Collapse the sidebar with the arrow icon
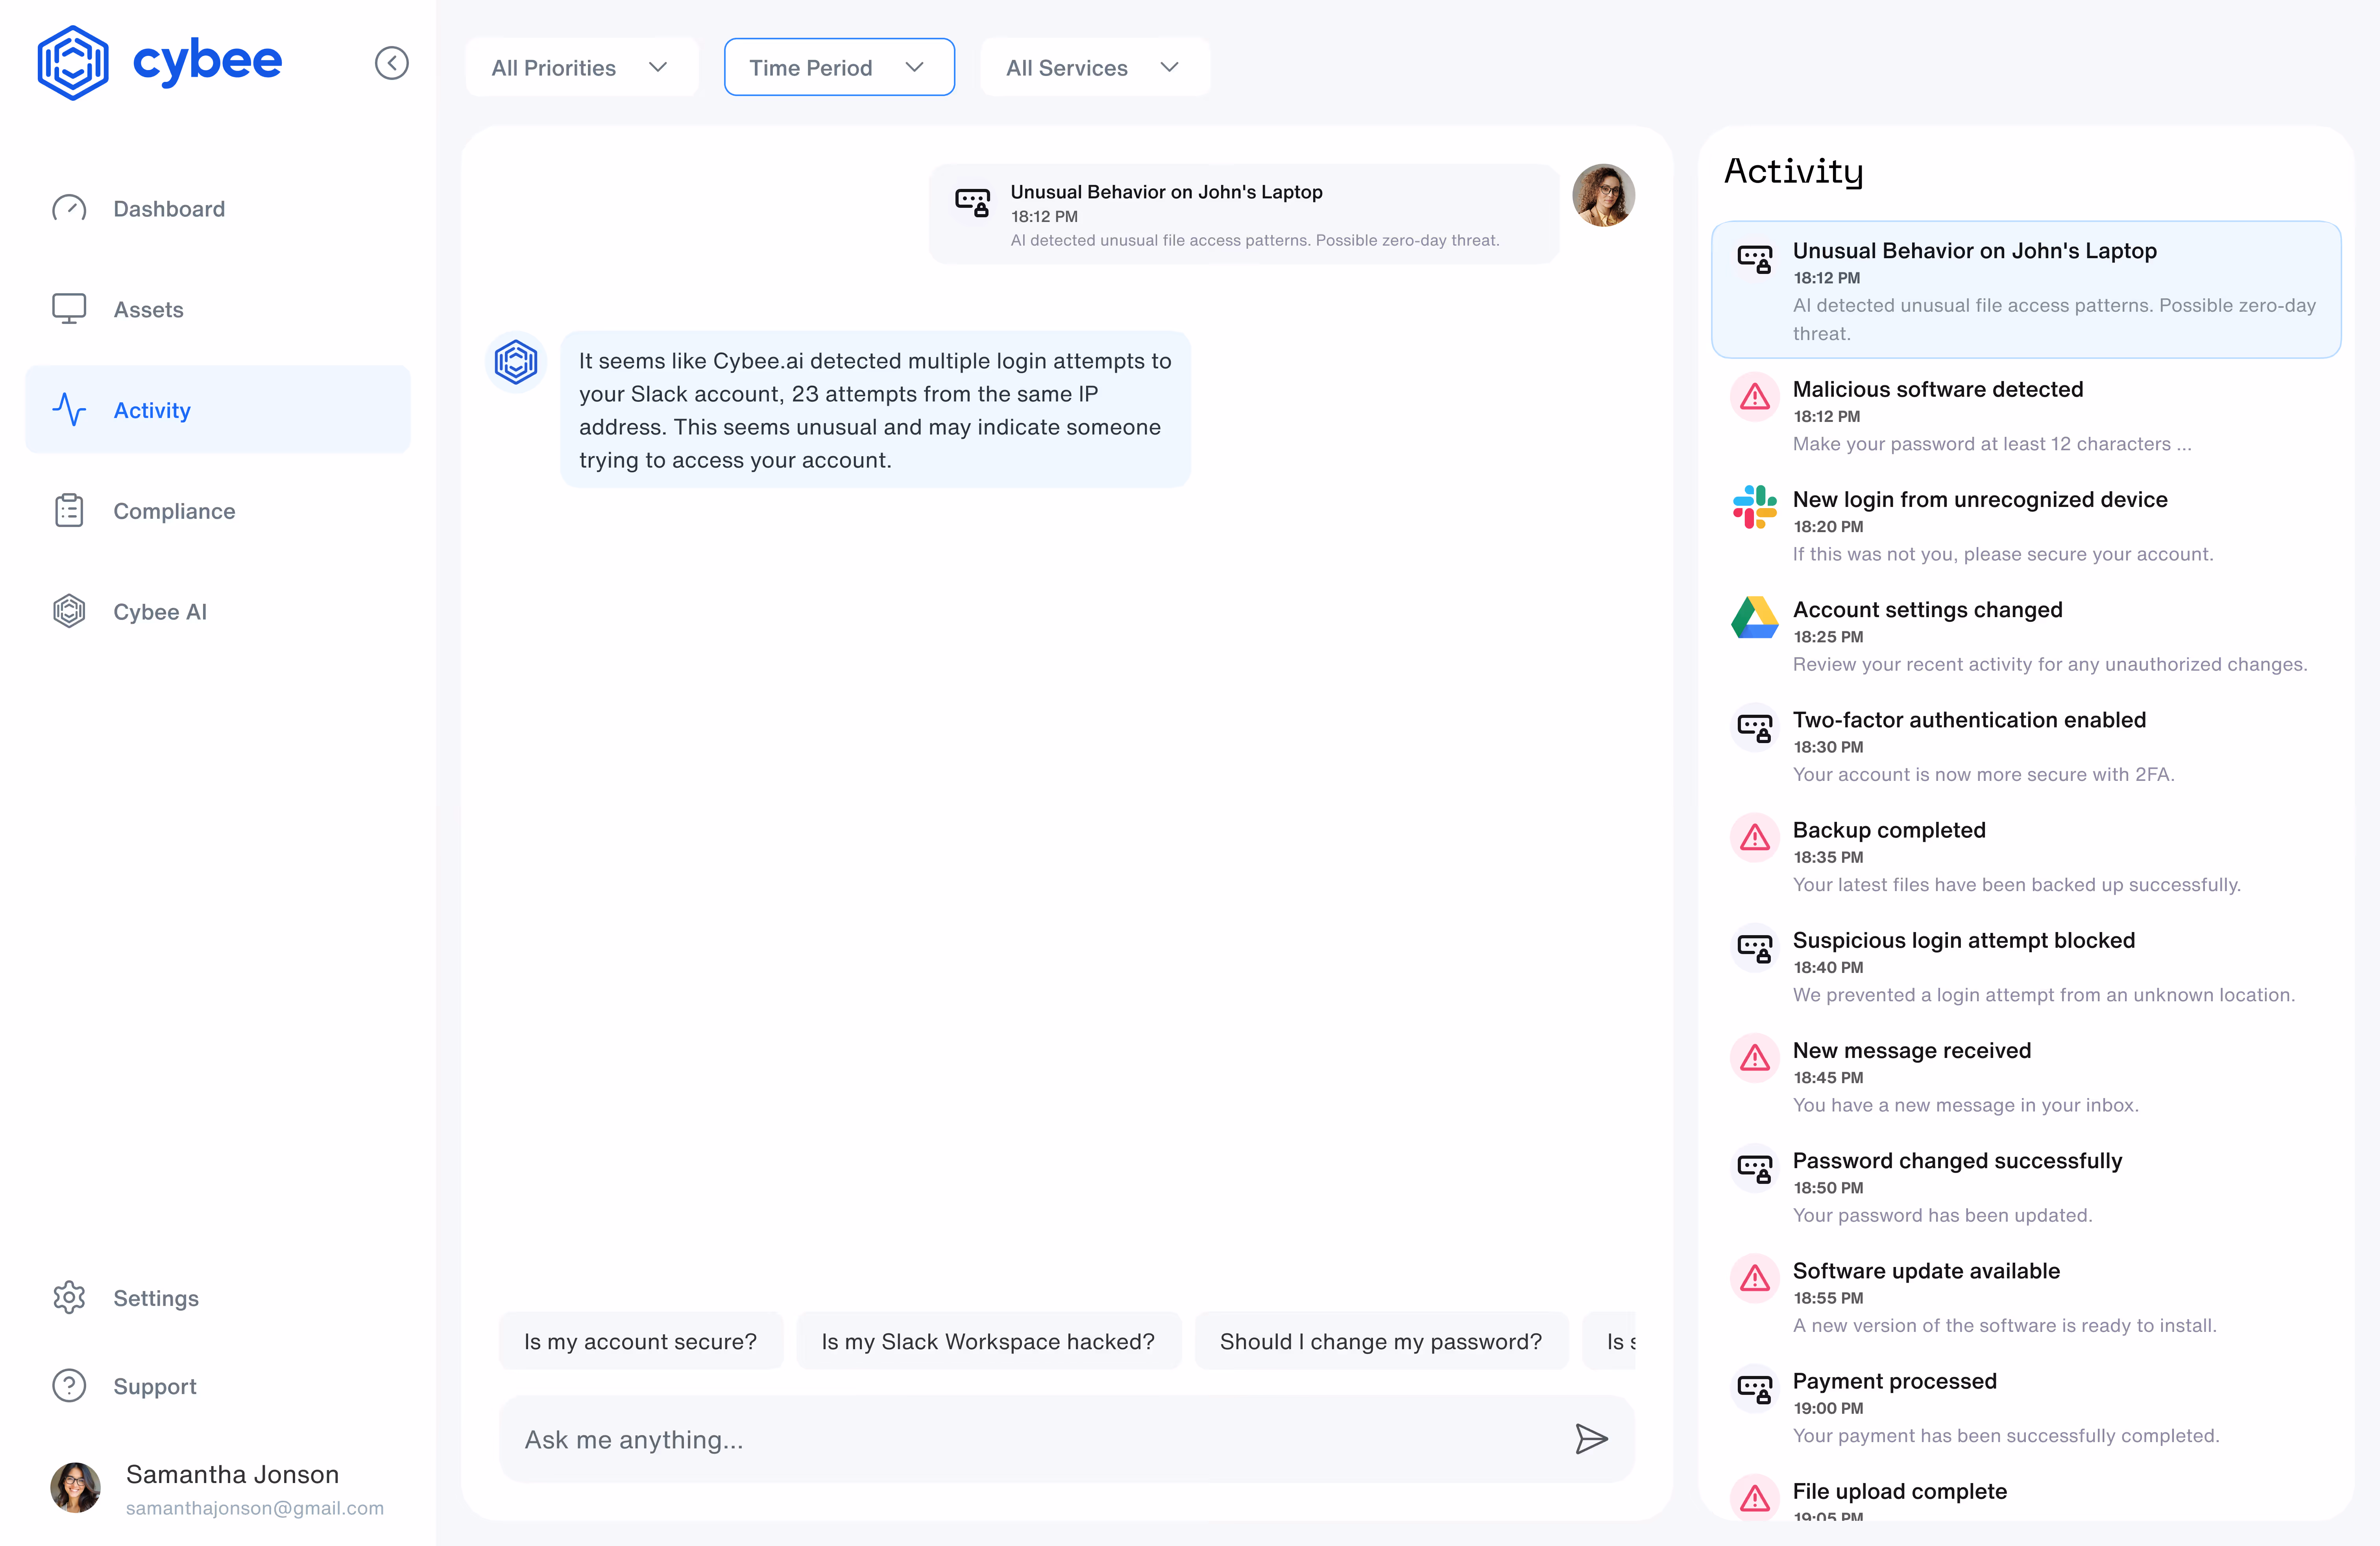 pos(391,63)
